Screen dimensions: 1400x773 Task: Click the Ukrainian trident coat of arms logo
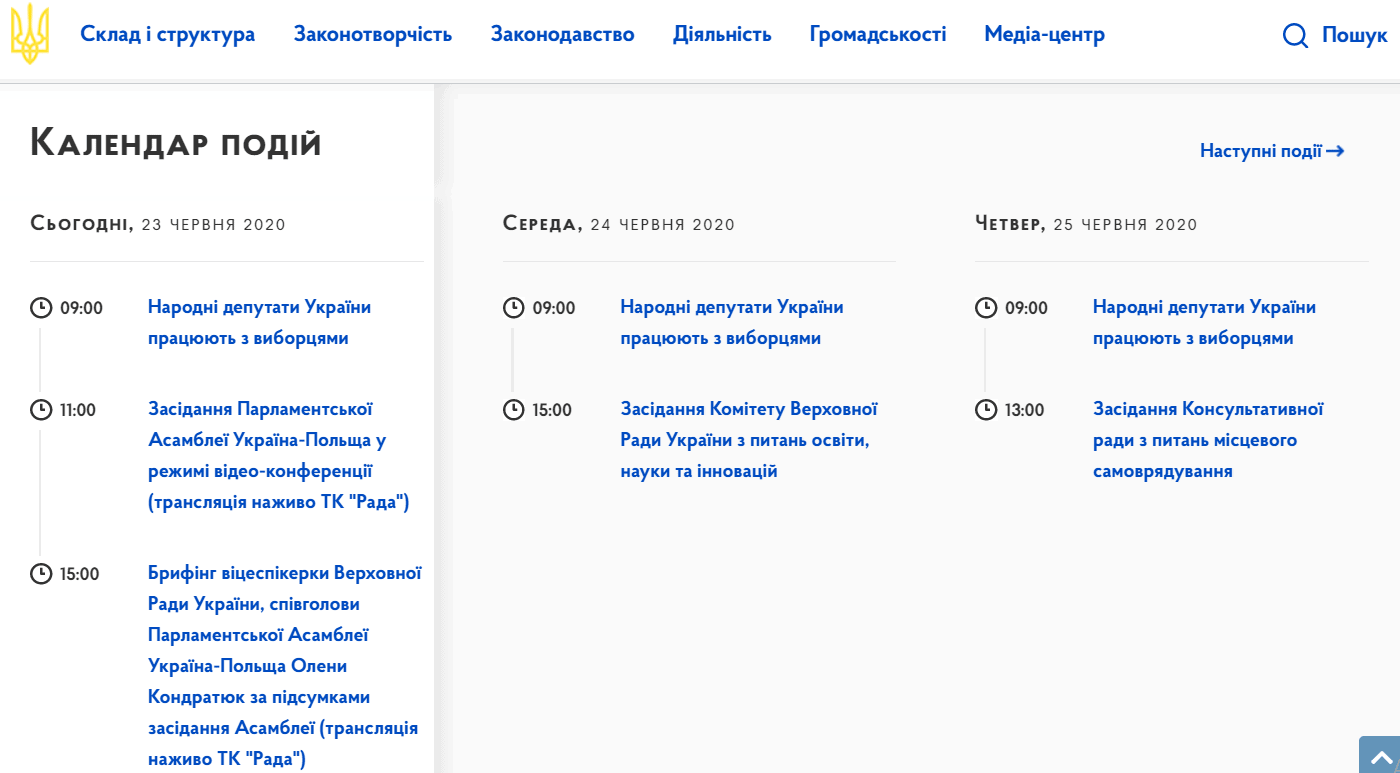(29, 34)
